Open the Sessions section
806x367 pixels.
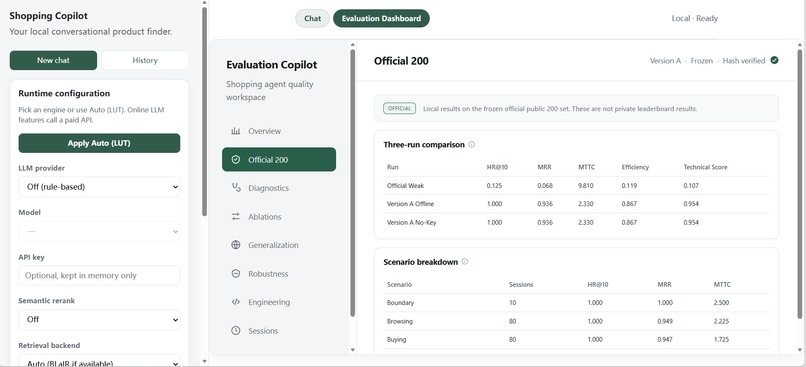pos(279,331)
